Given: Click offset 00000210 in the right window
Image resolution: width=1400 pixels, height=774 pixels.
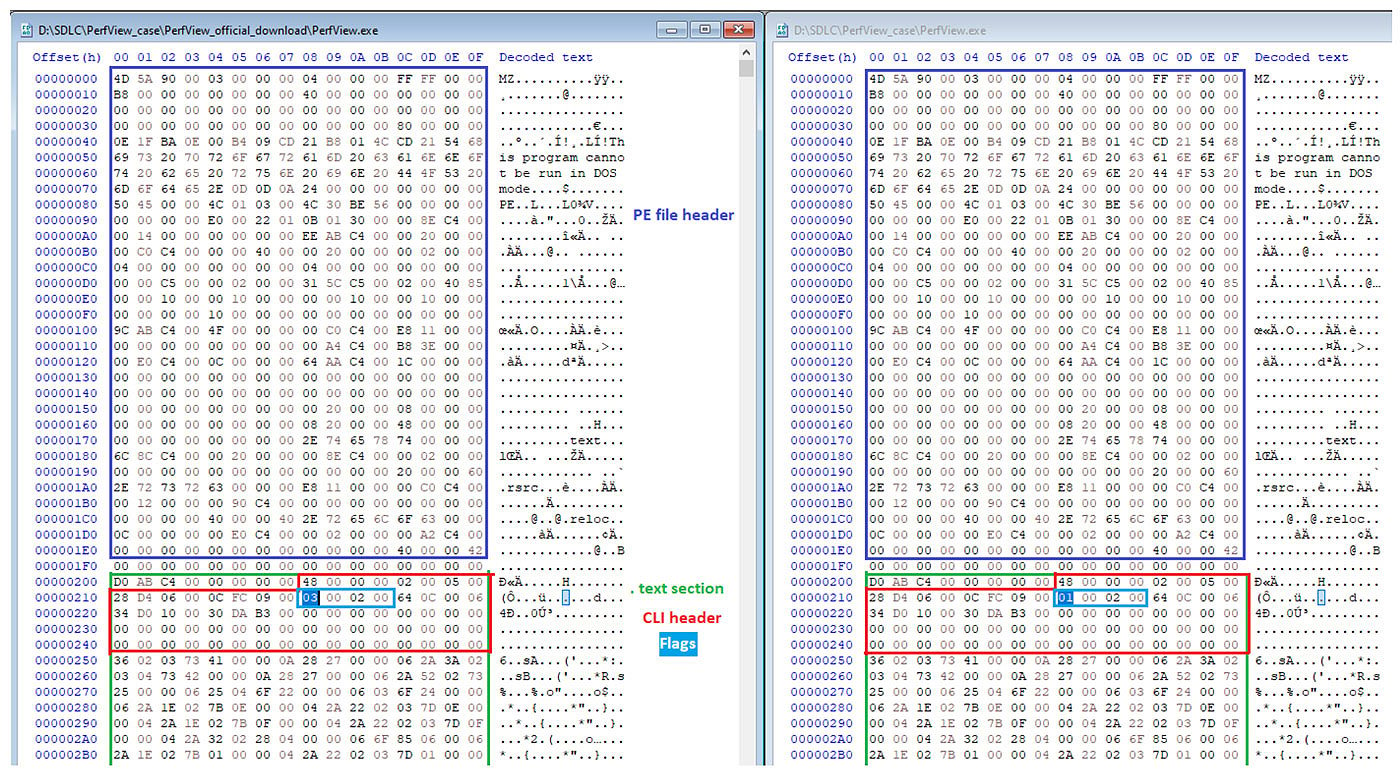Looking at the screenshot, I should [x=822, y=597].
